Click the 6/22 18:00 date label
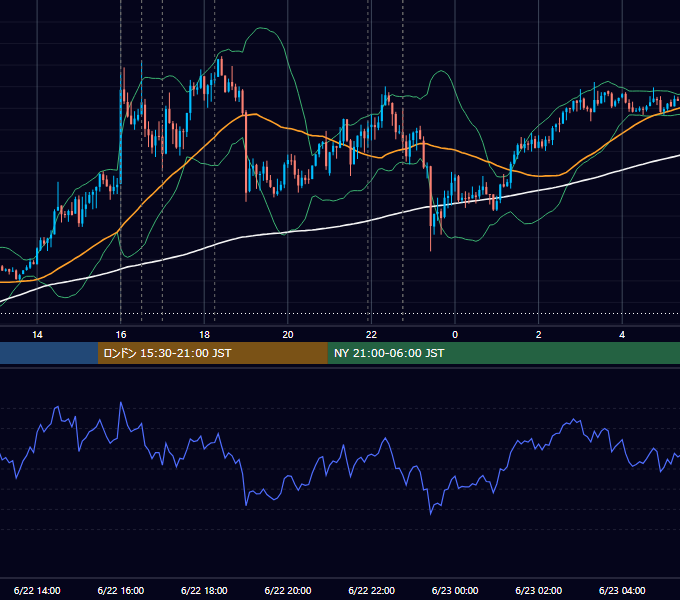Viewport: 680px width, 600px height. pos(204,590)
